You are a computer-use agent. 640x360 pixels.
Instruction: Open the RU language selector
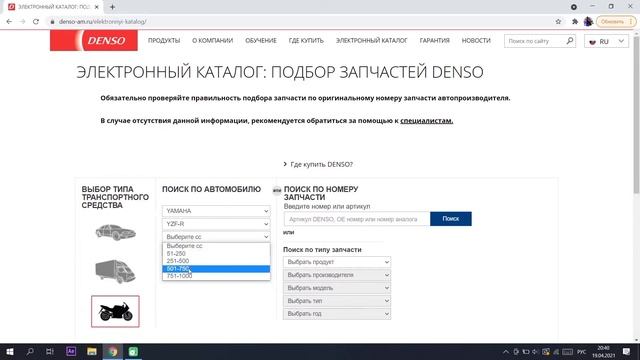click(606, 41)
